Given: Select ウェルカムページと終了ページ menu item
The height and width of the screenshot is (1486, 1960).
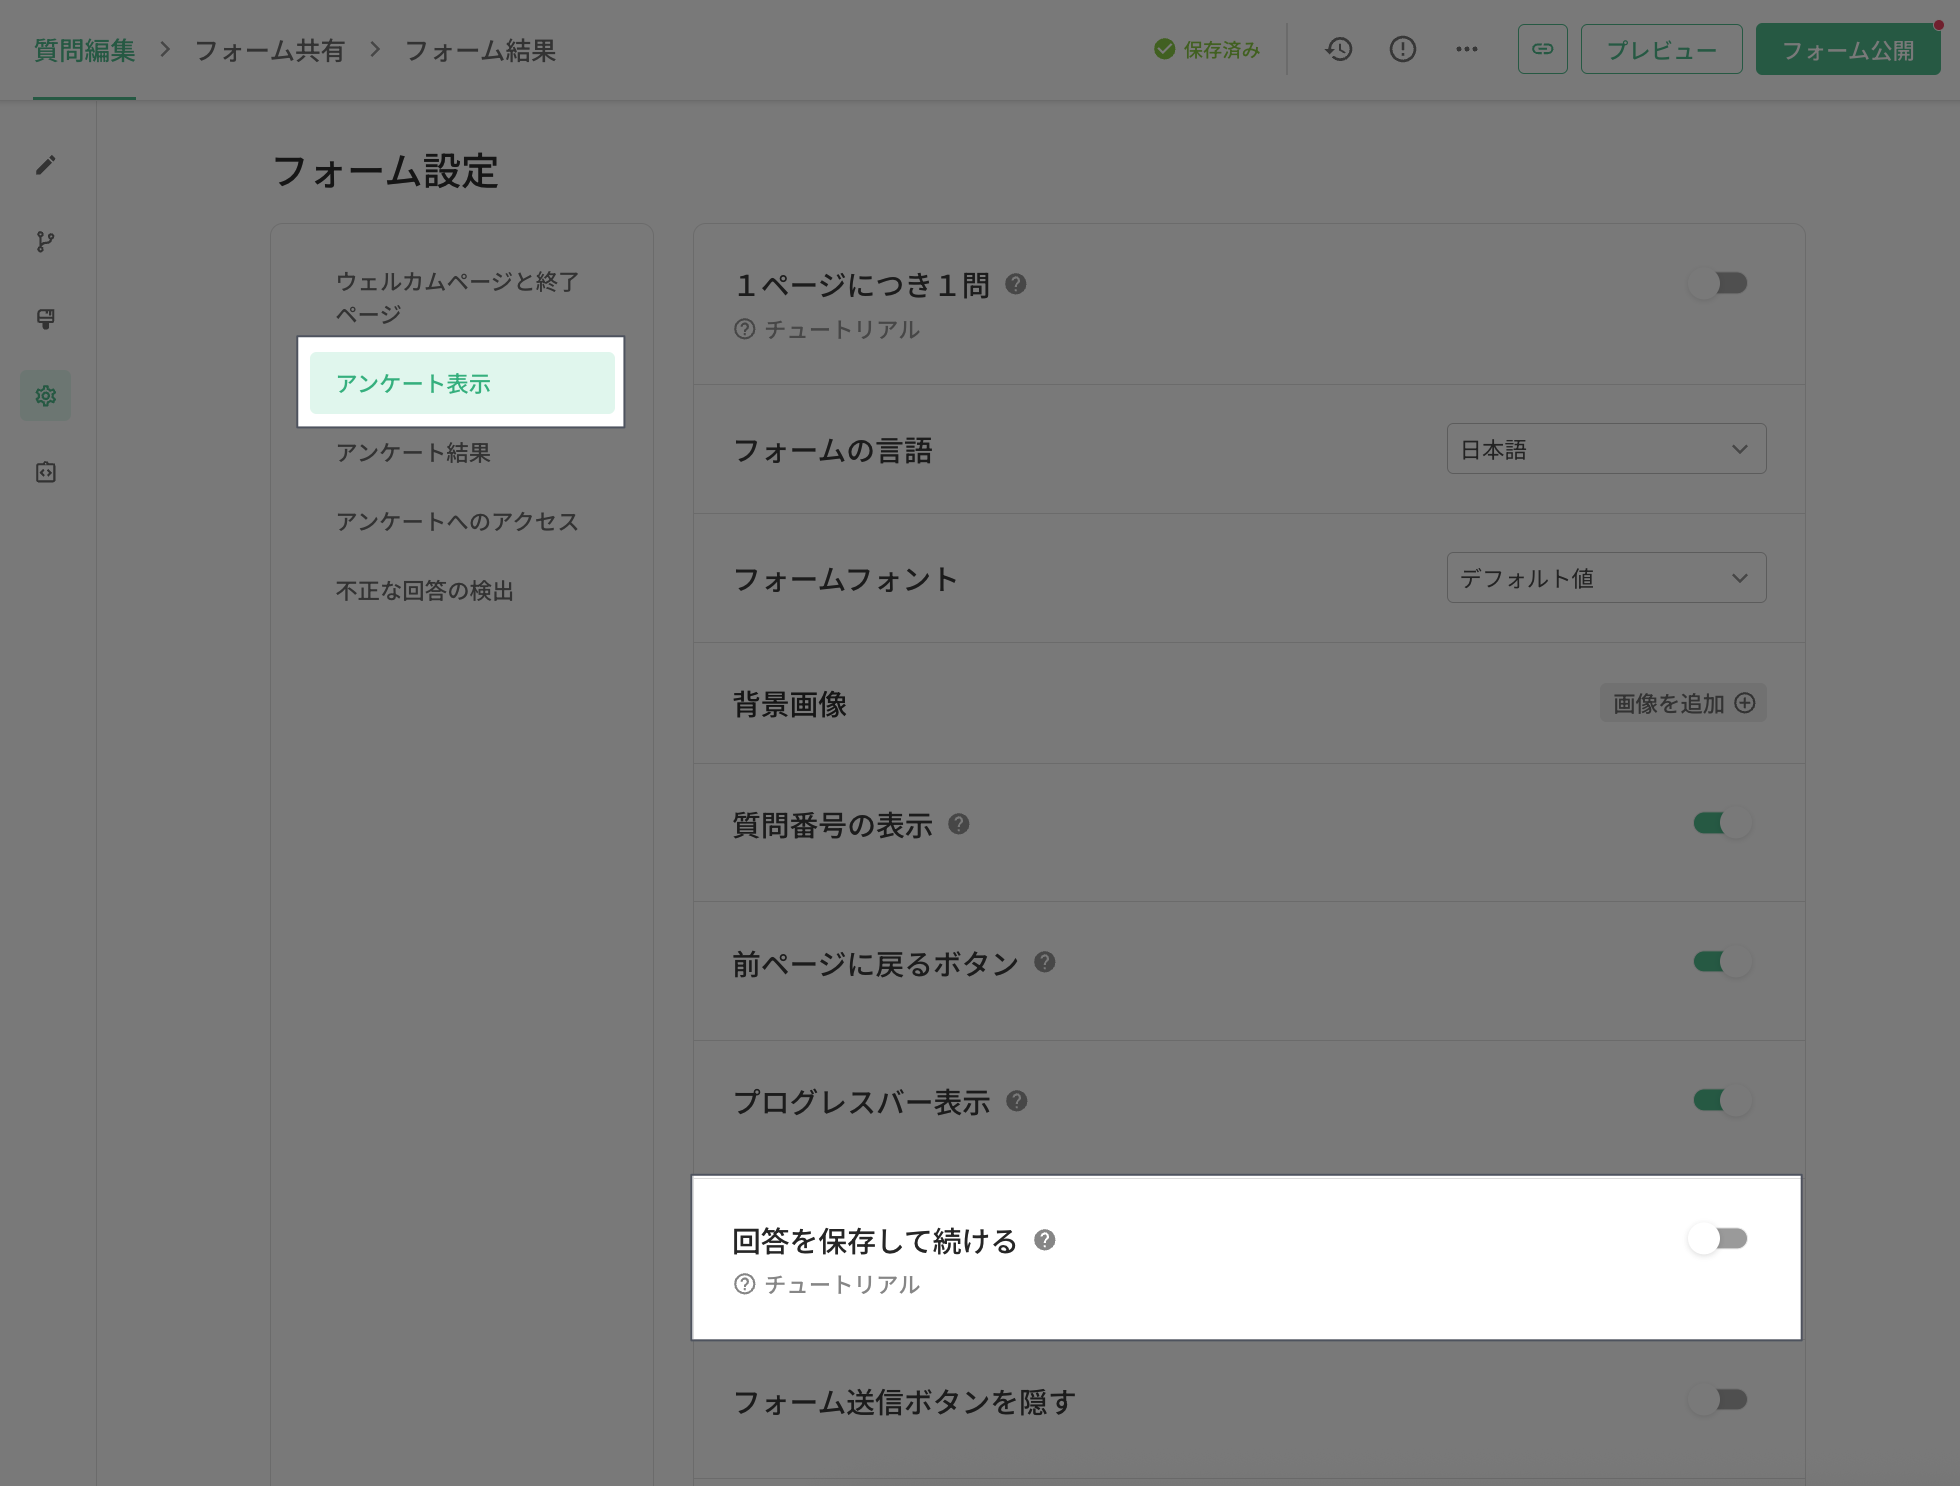Looking at the screenshot, I should click(x=462, y=298).
